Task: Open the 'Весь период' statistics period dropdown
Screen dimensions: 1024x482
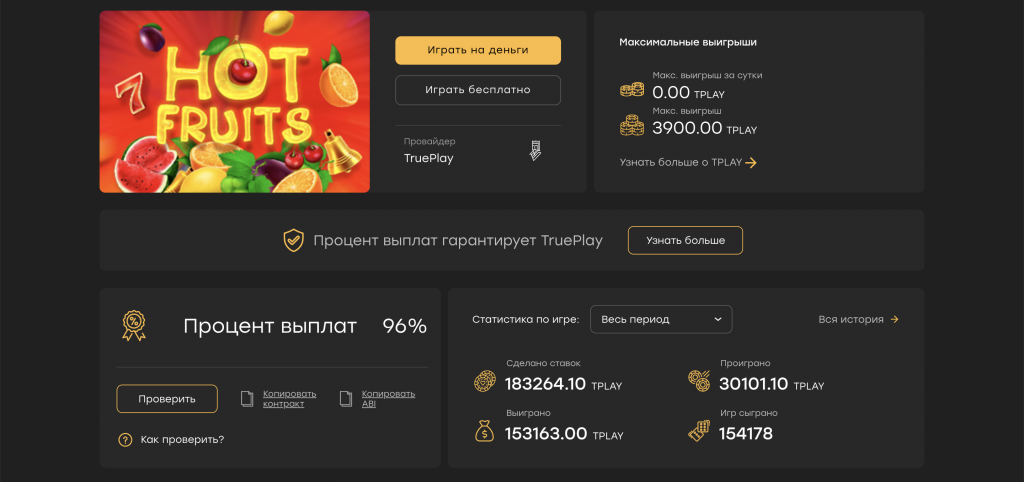Action: tap(661, 319)
